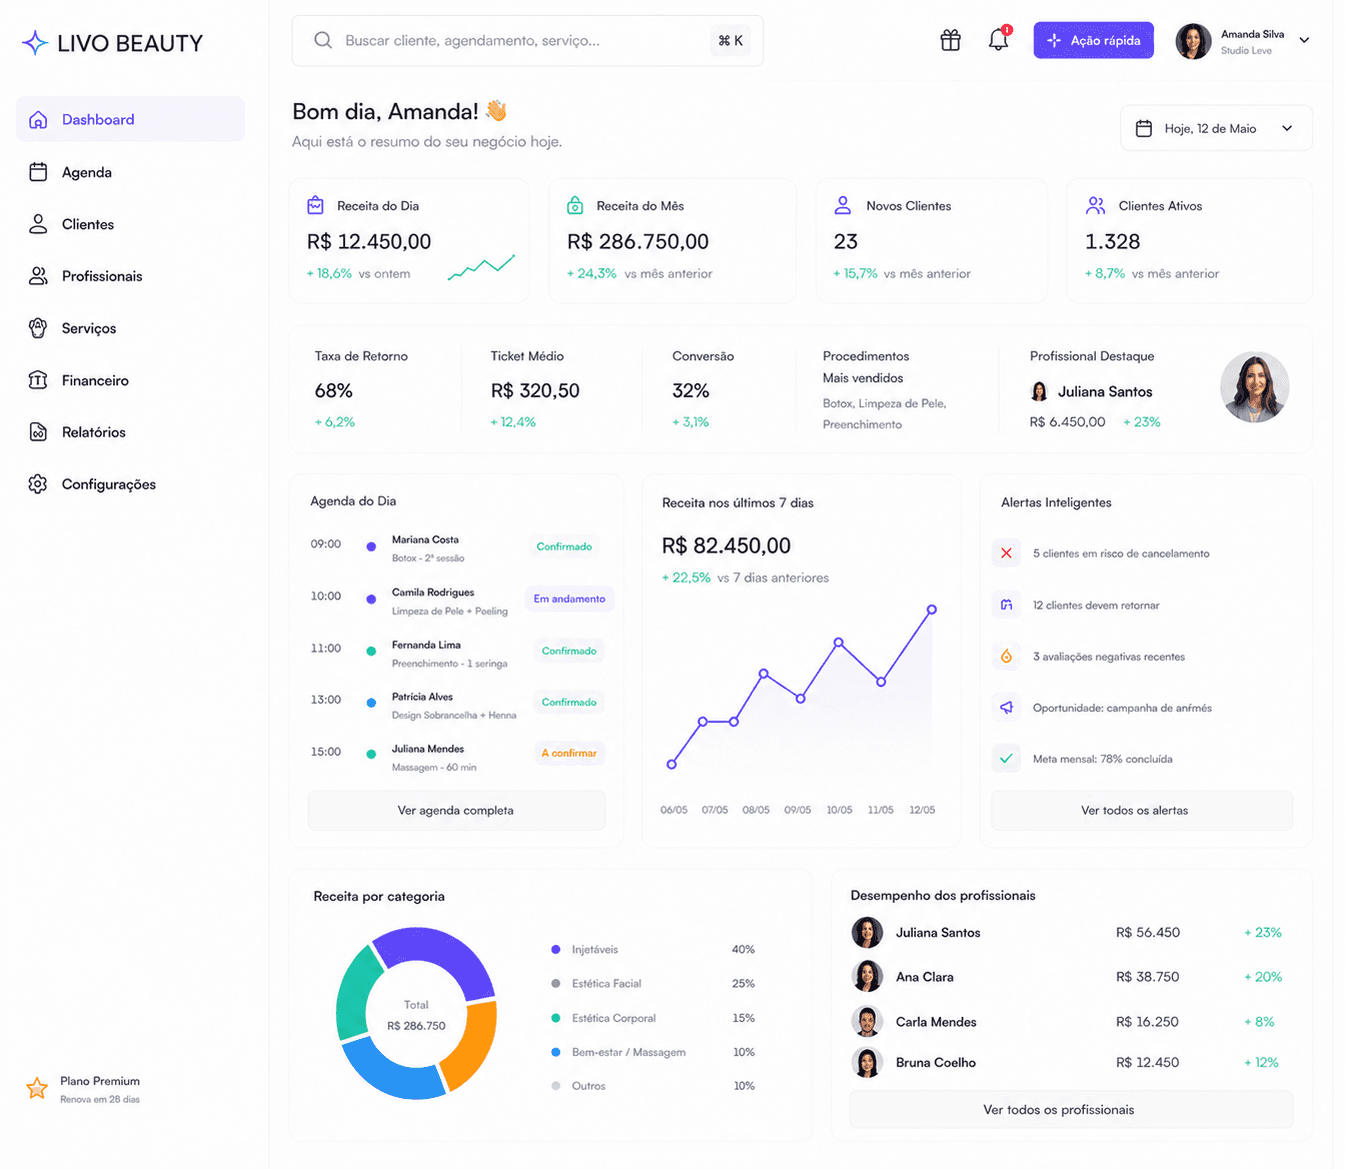Click the 12/05 data point on revenue chart
The width and height of the screenshot is (1345, 1169).
click(931, 609)
